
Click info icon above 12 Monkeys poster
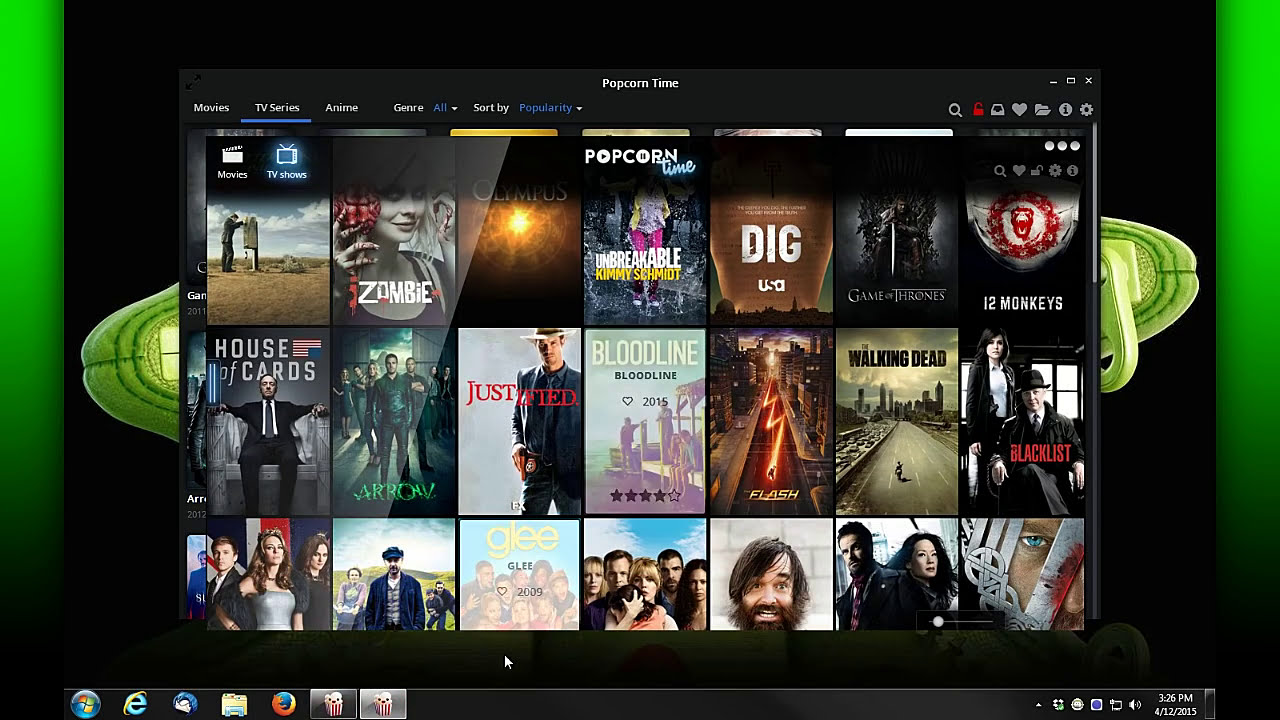tap(1072, 171)
